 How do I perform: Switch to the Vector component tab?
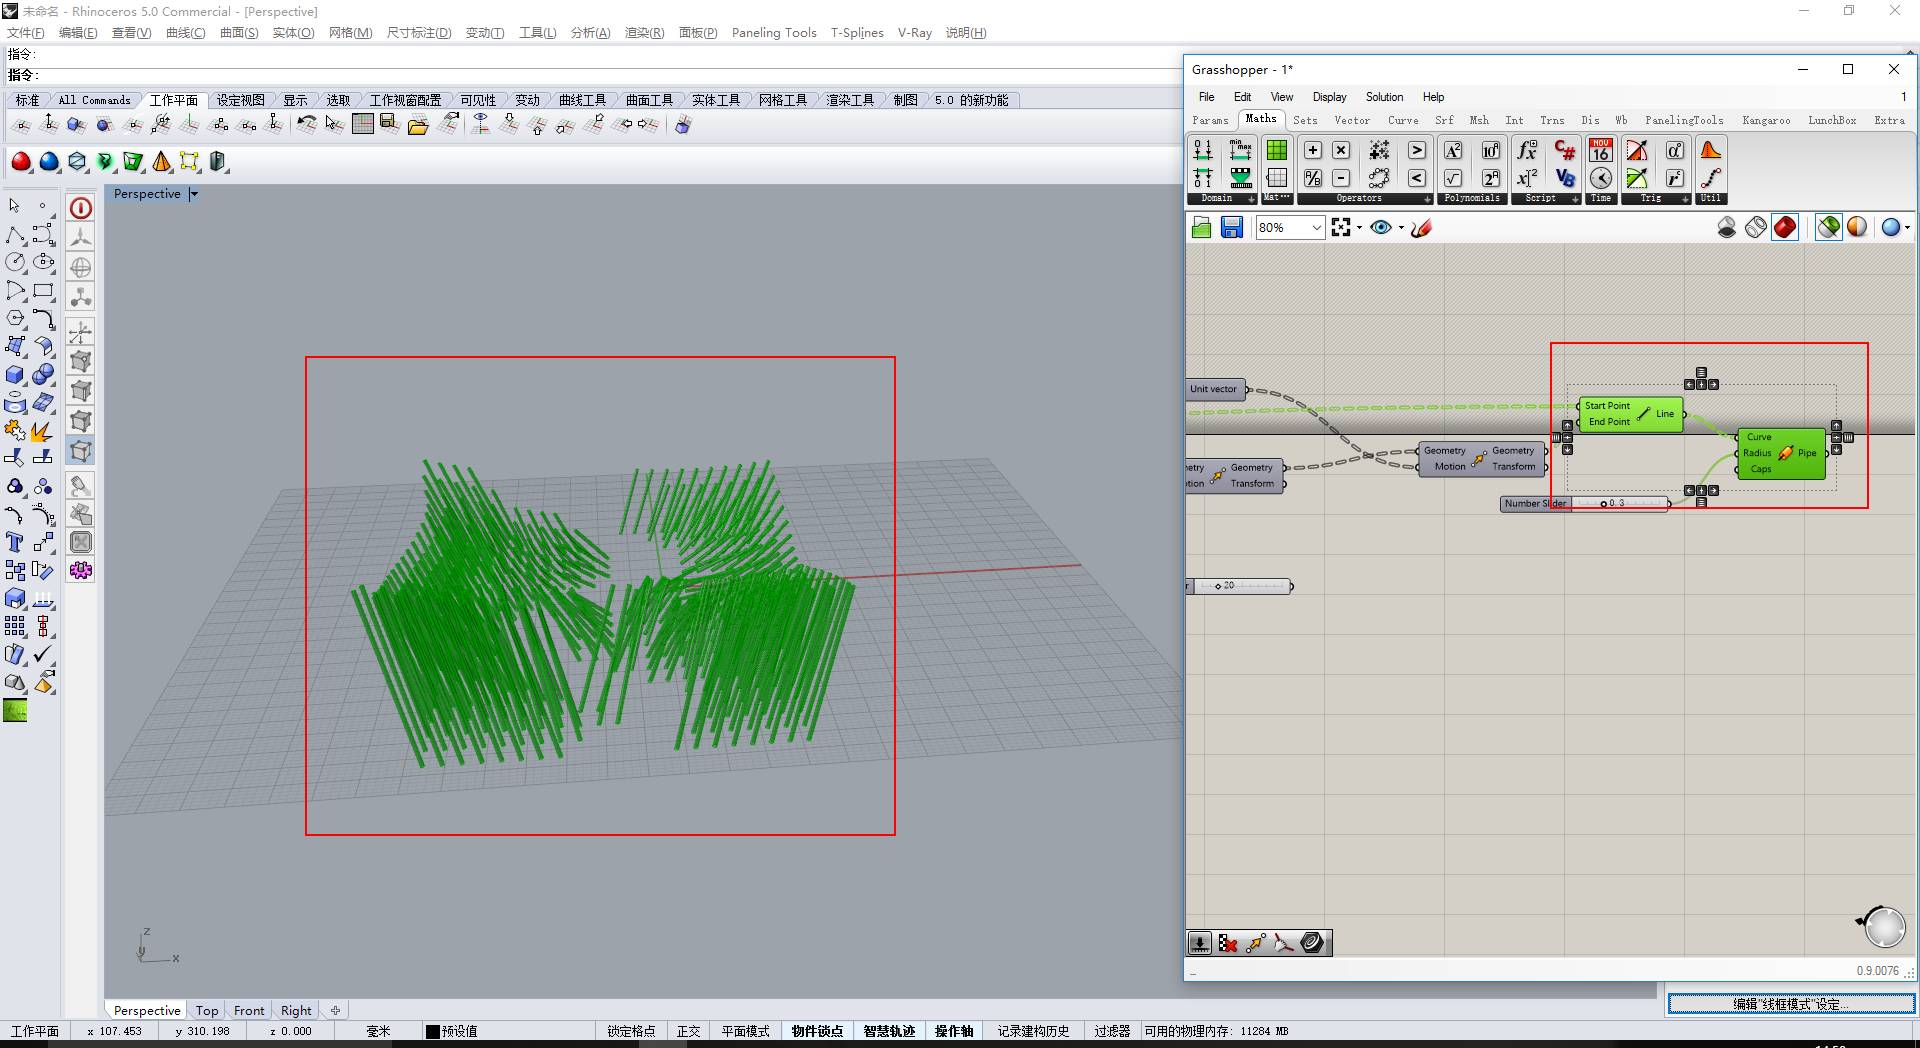click(1352, 120)
